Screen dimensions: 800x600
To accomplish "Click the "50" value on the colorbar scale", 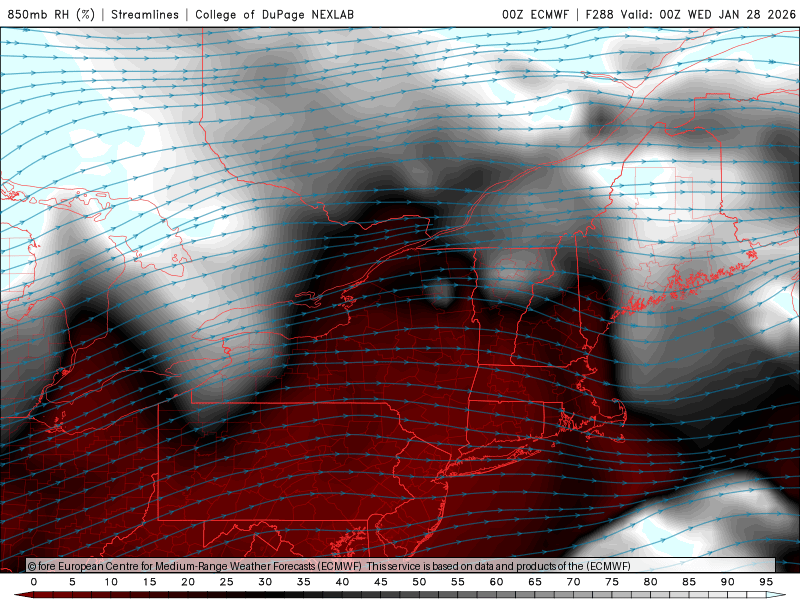I will [419, 582].
